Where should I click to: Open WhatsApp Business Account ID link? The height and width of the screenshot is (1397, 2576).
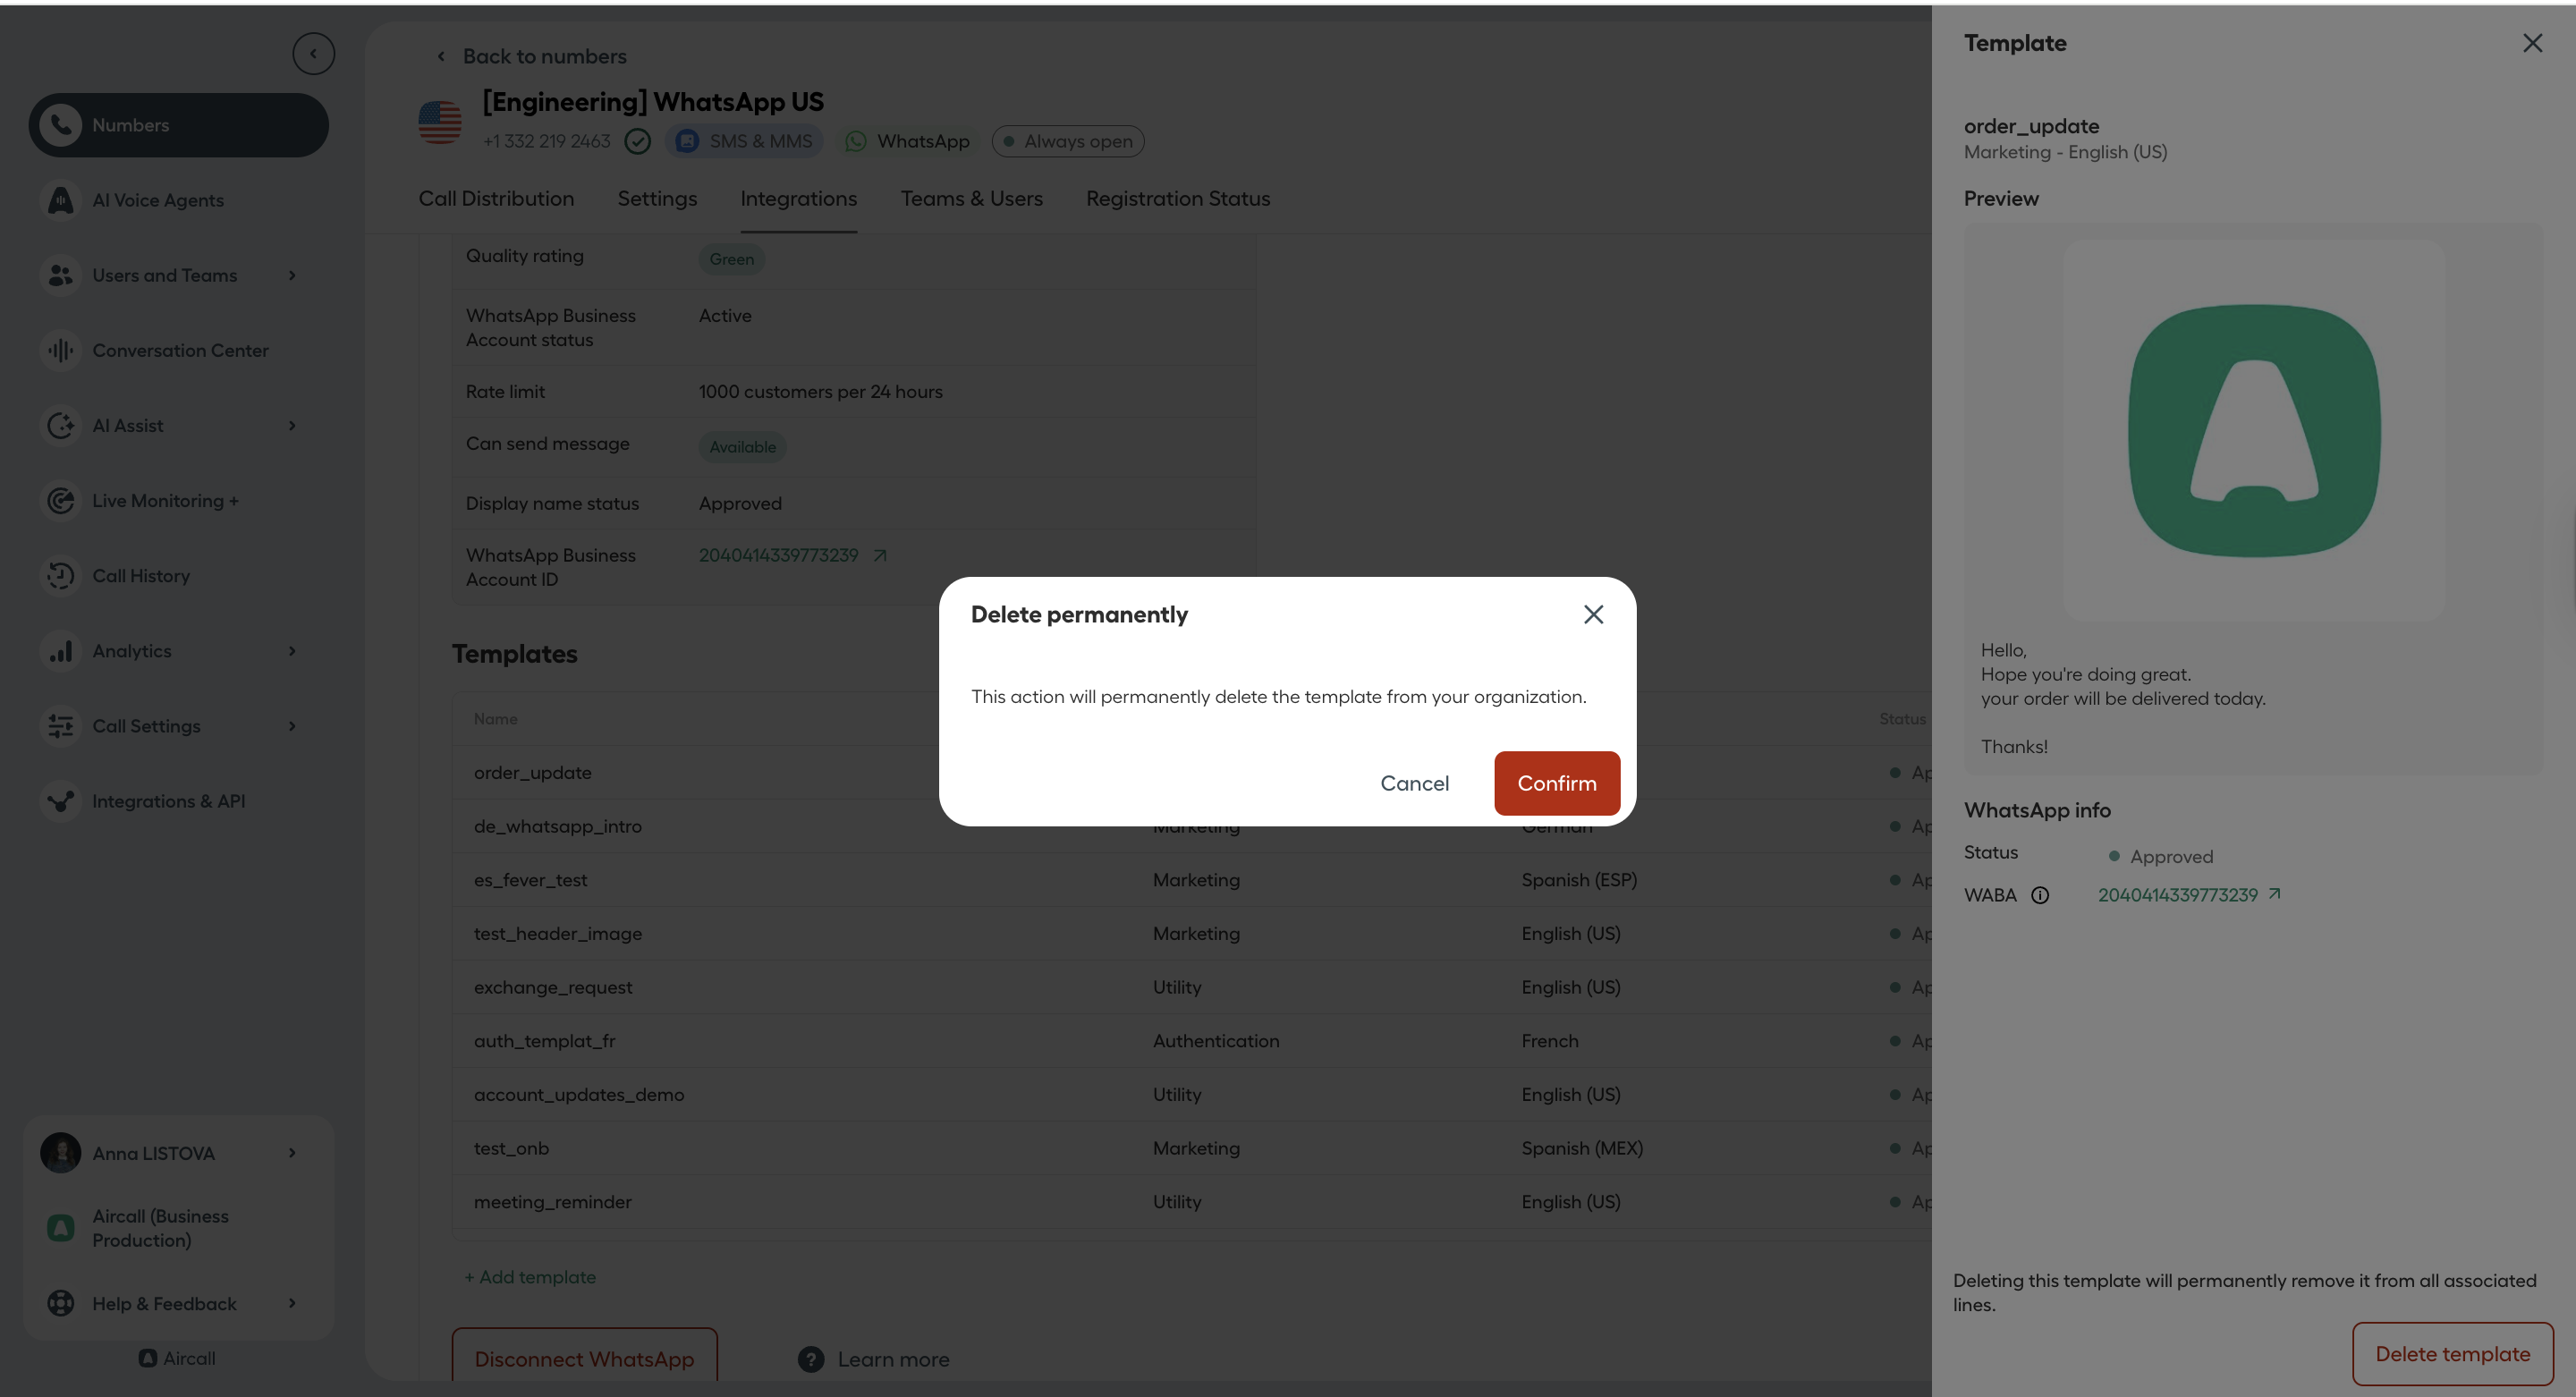tap(778, 555)
